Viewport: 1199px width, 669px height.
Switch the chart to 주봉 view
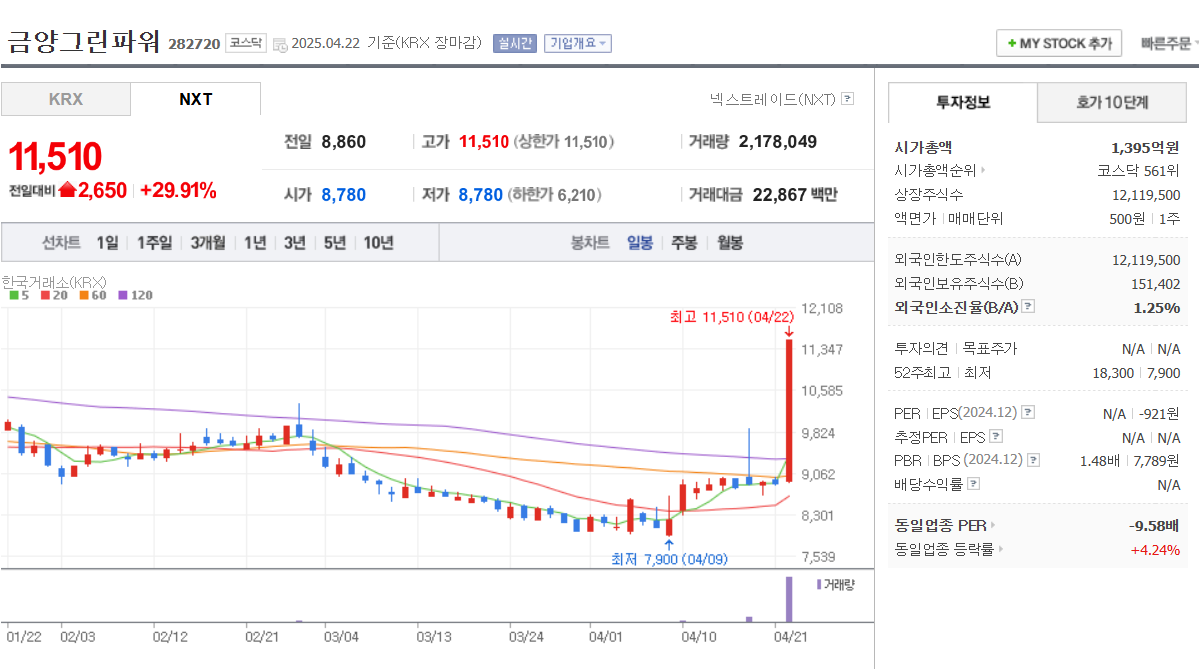click(683, 242)
